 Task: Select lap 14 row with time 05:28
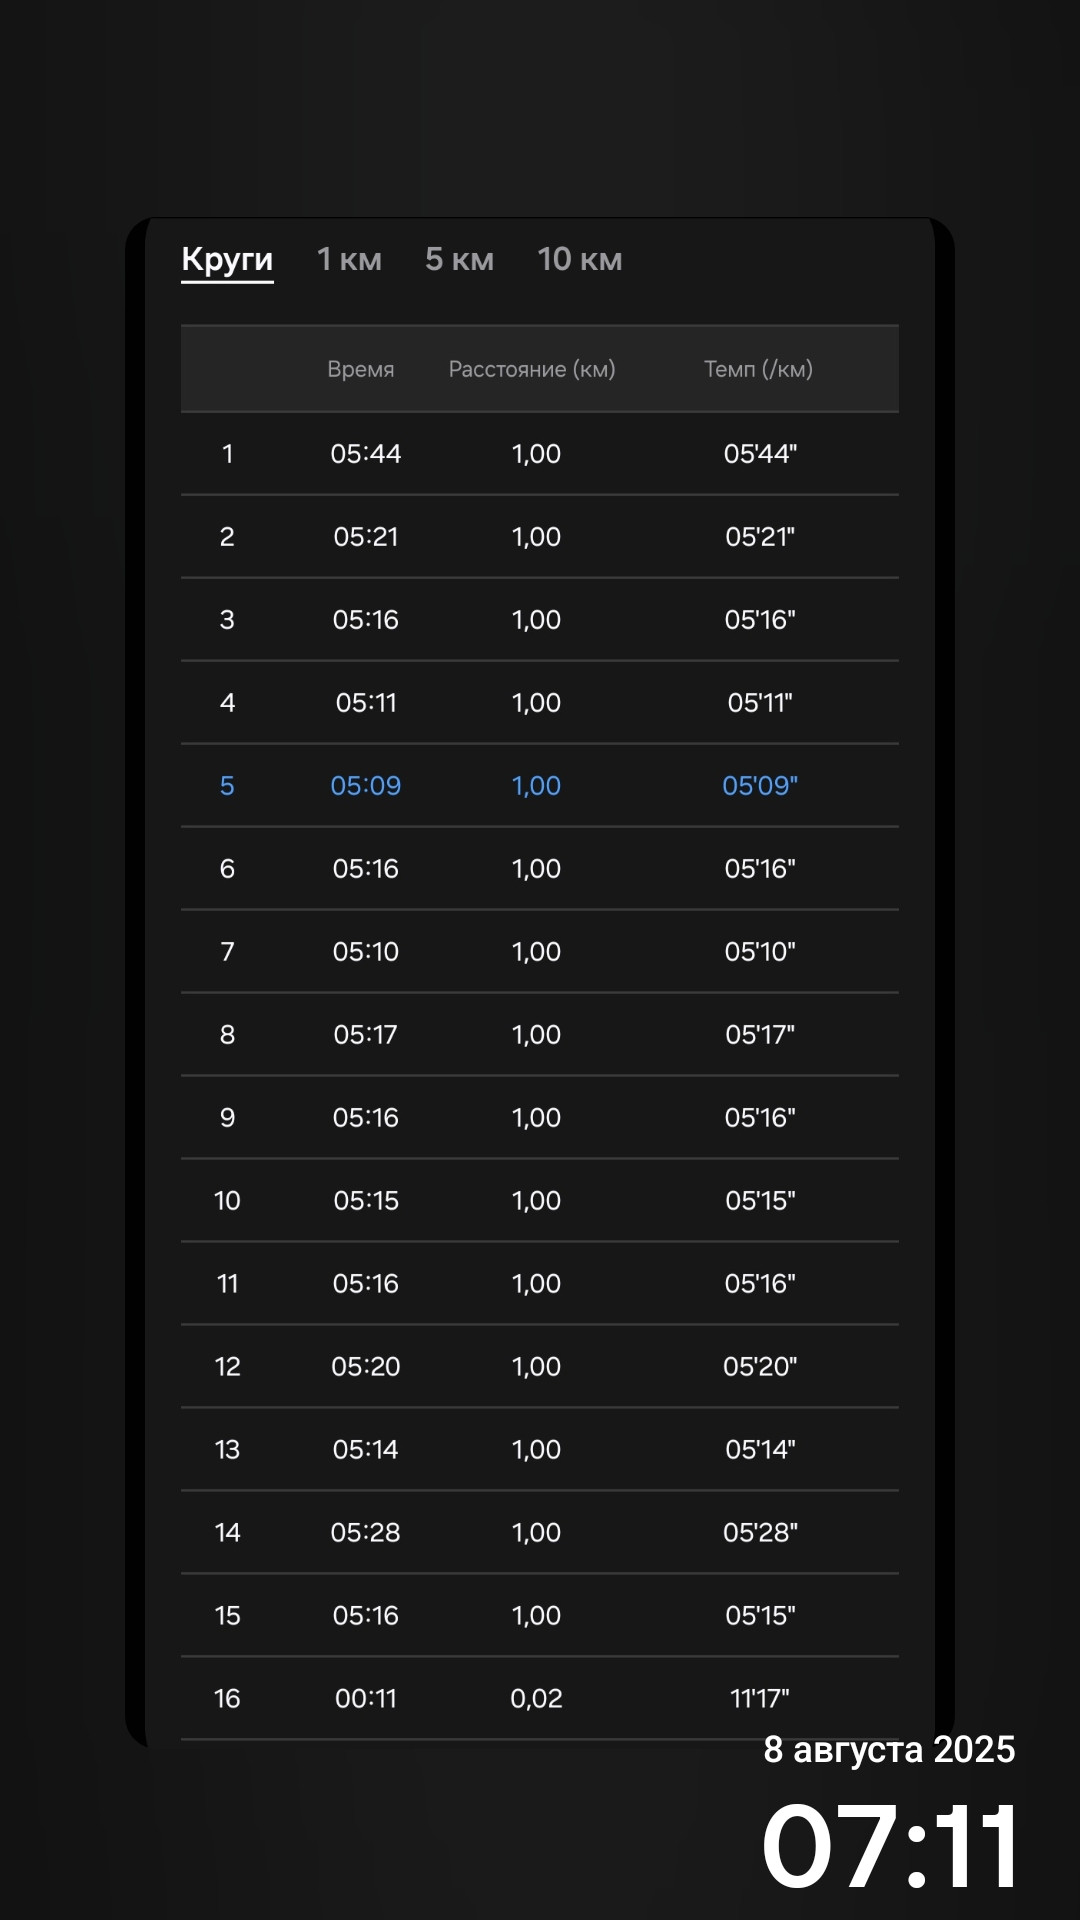point(540,1533)
